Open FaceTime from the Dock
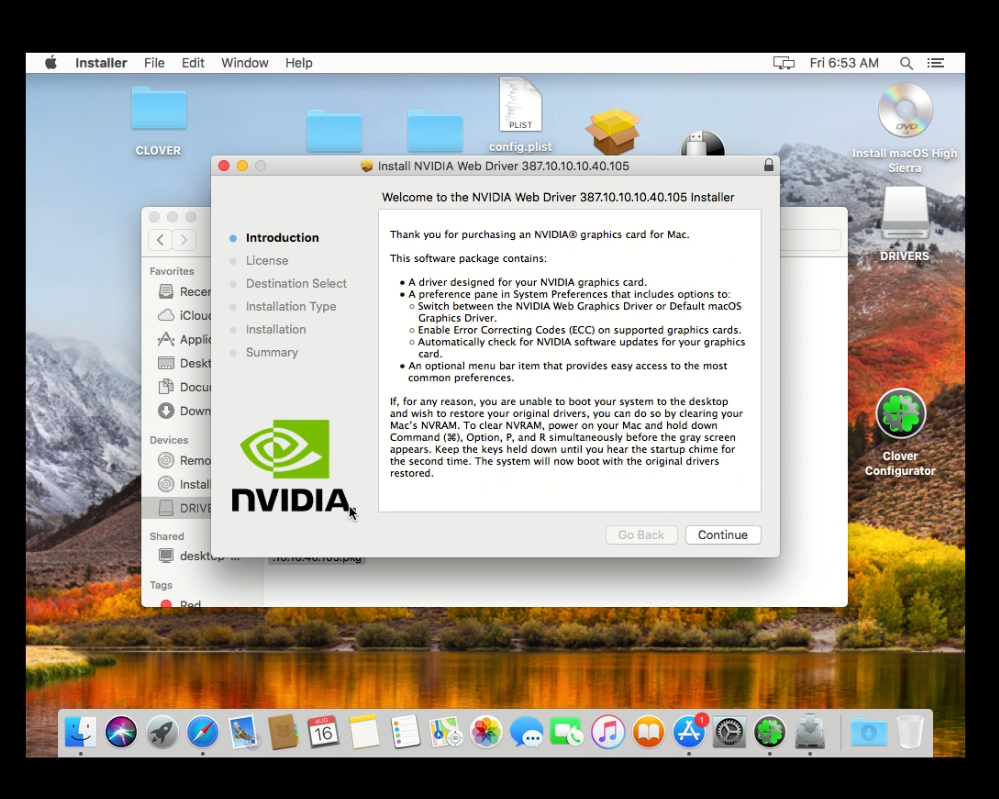 click(567, 731)
